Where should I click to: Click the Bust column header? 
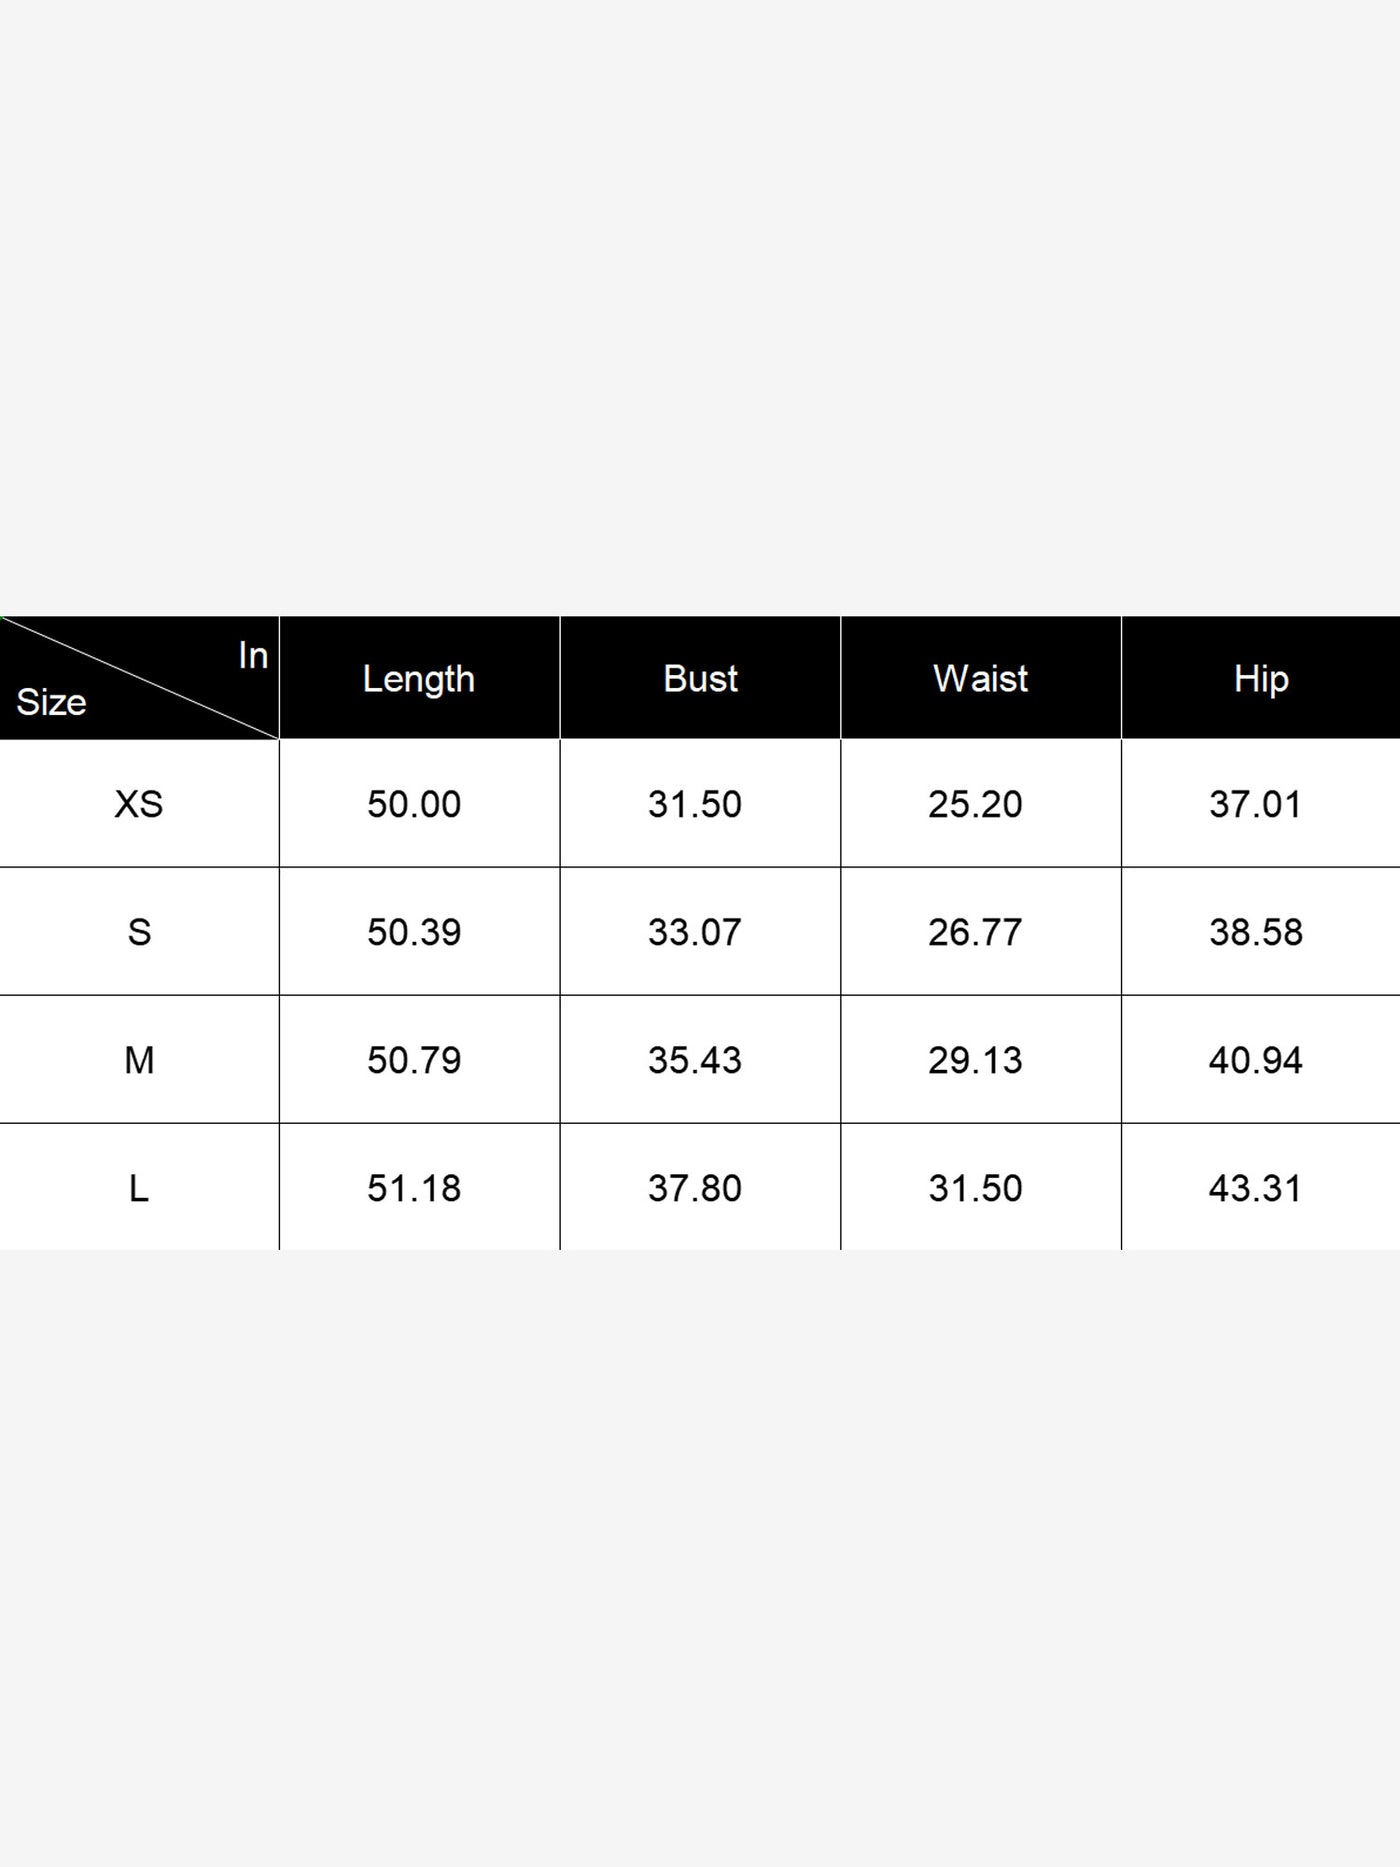(700, 679)
